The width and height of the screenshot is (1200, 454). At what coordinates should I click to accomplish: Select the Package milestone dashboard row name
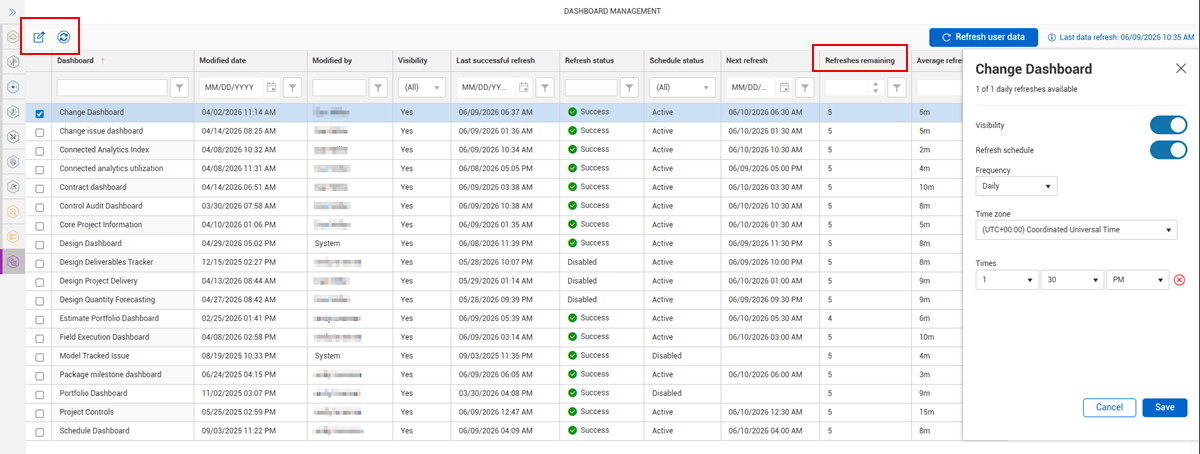click(110, 374)
